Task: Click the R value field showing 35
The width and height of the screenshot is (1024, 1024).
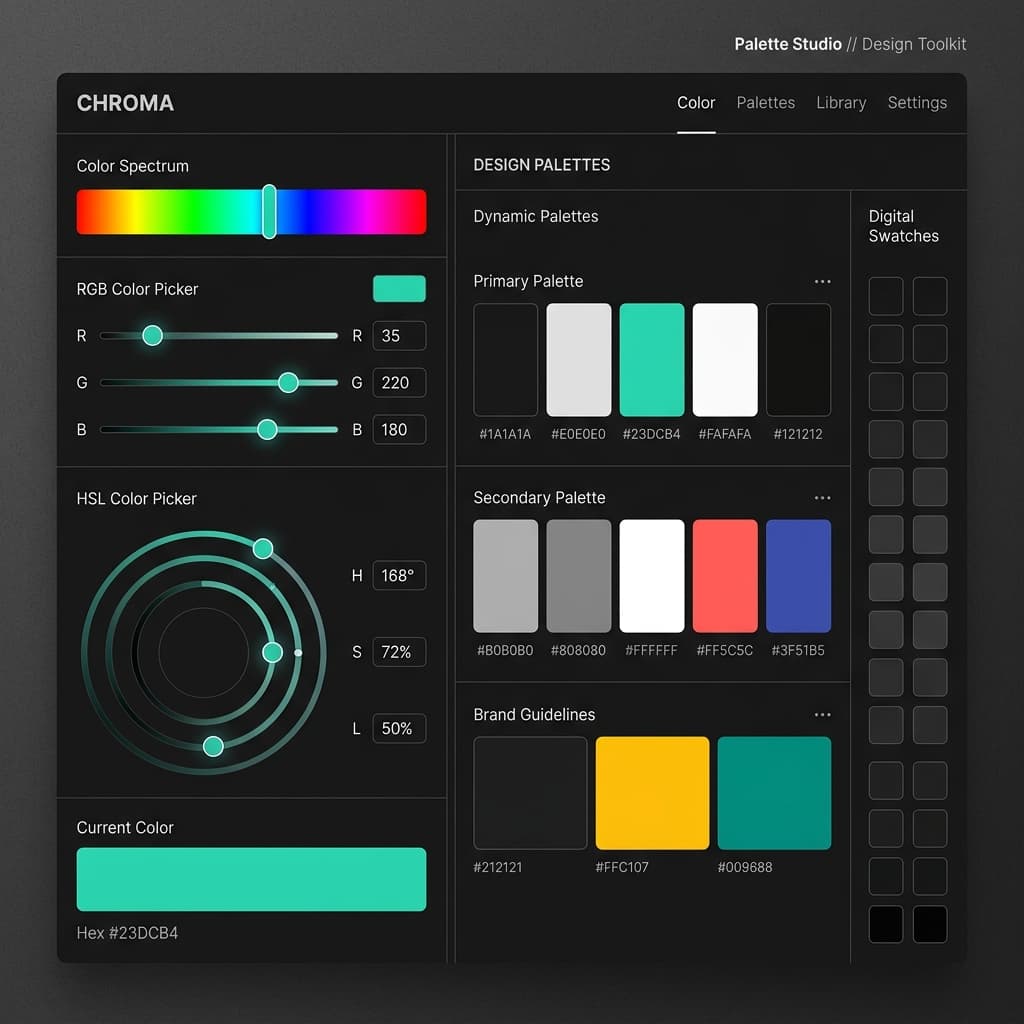Action: (x=399, y=336)
